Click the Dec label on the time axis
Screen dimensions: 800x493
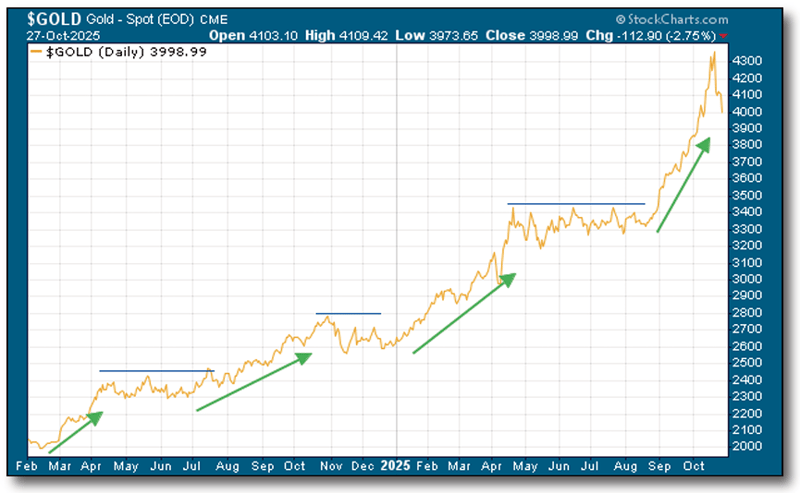pos(363,466)
